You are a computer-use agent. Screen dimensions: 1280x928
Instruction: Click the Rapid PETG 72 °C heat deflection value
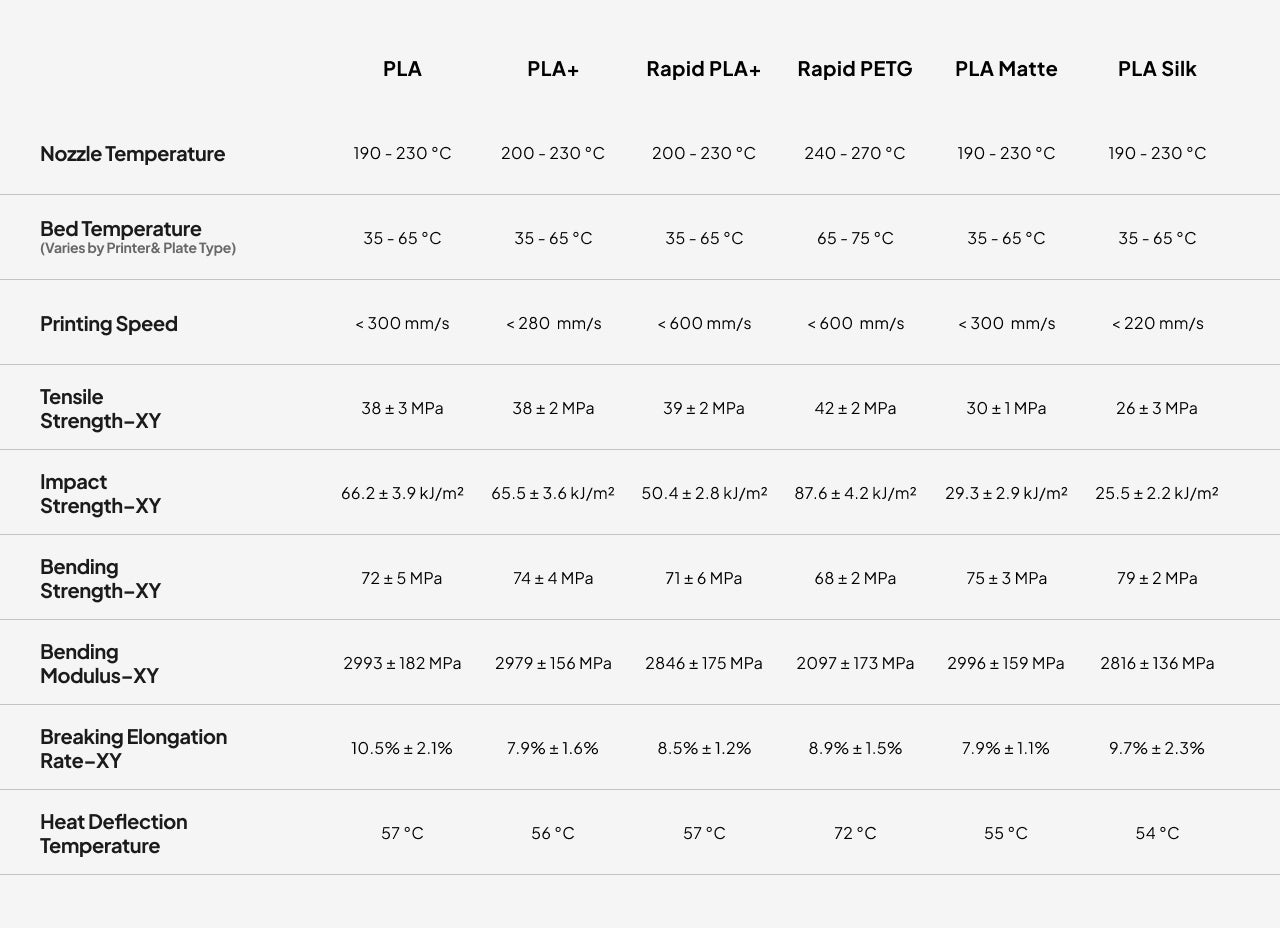855,833
